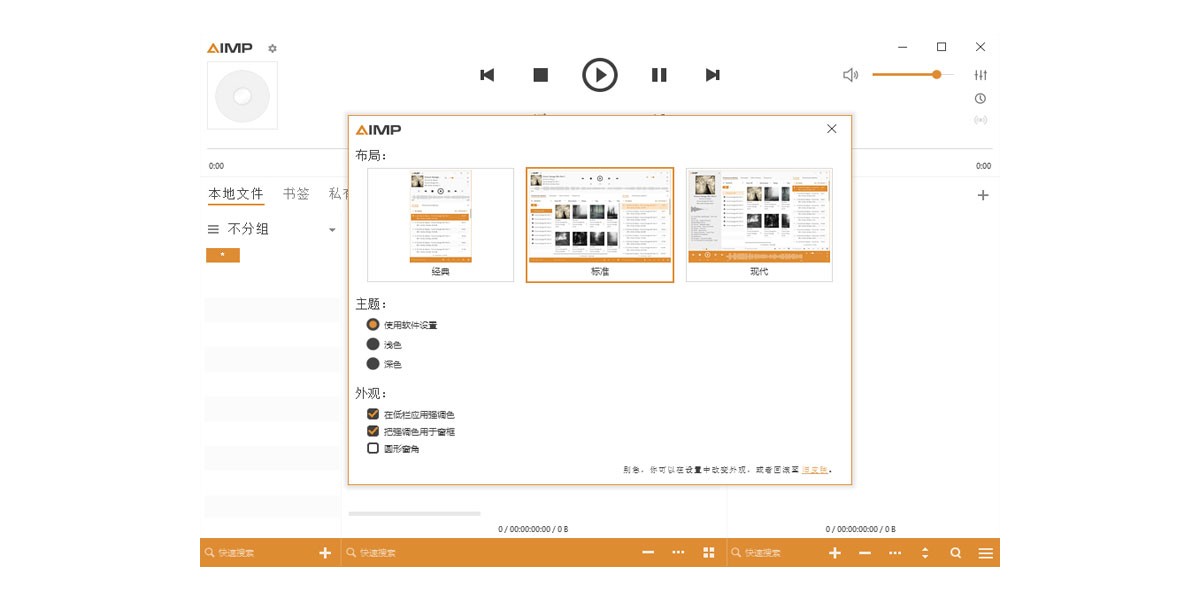Click the magnifier search icon bottom right

[955, 551]
